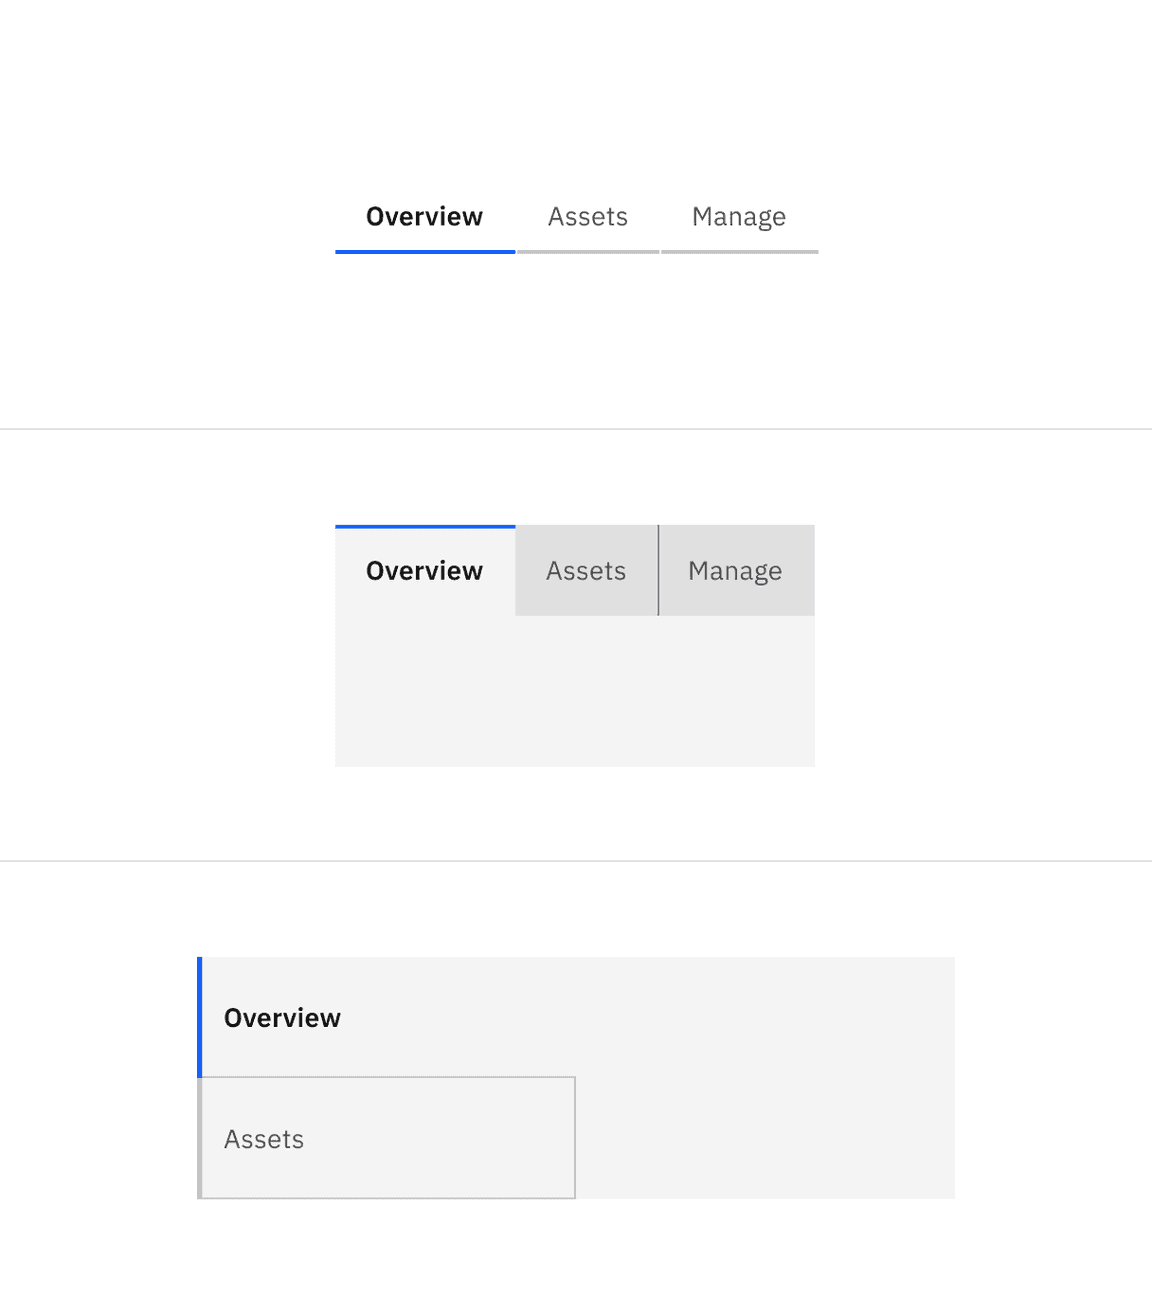Select the Overview tab in the line tab bar
Viewport: 1152px width, 1294px height.
424,216
